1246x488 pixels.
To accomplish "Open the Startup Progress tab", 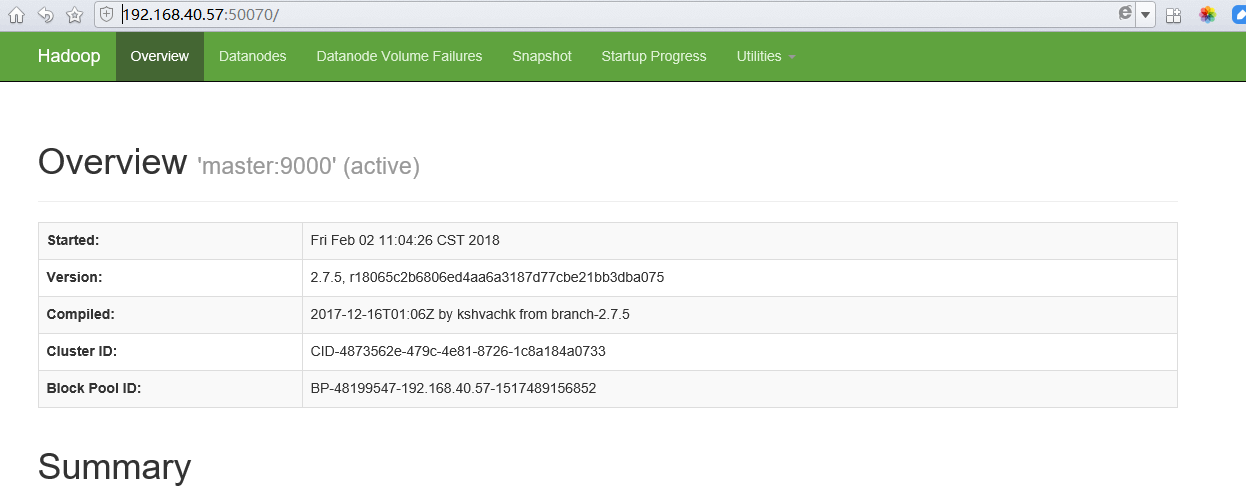I will pos(654,56).
